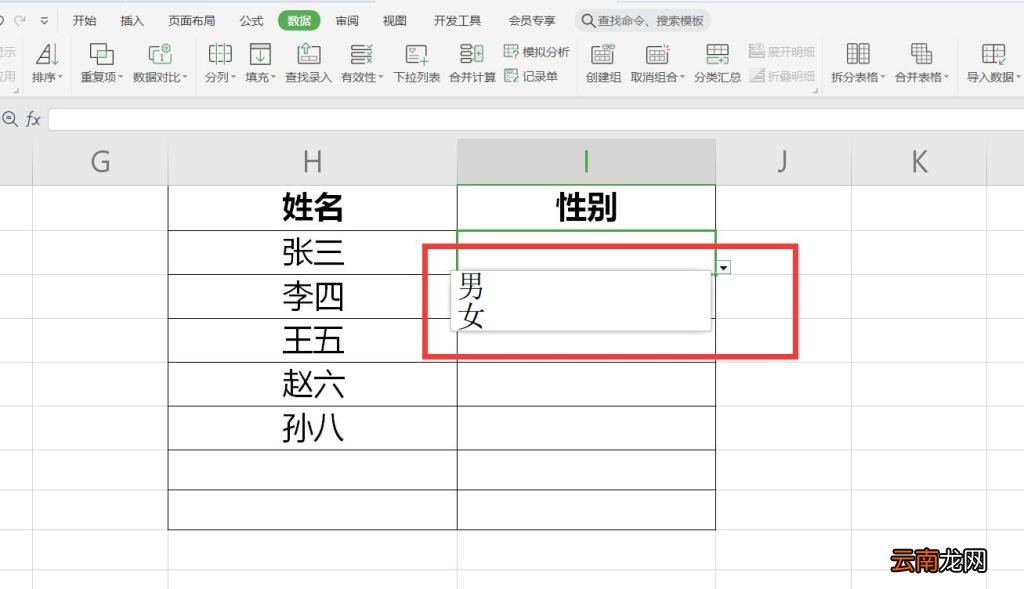Open the 审阅 tab
Viewport: 1024px width, 589px height.
pyautogui.click(x=347, y=21)
